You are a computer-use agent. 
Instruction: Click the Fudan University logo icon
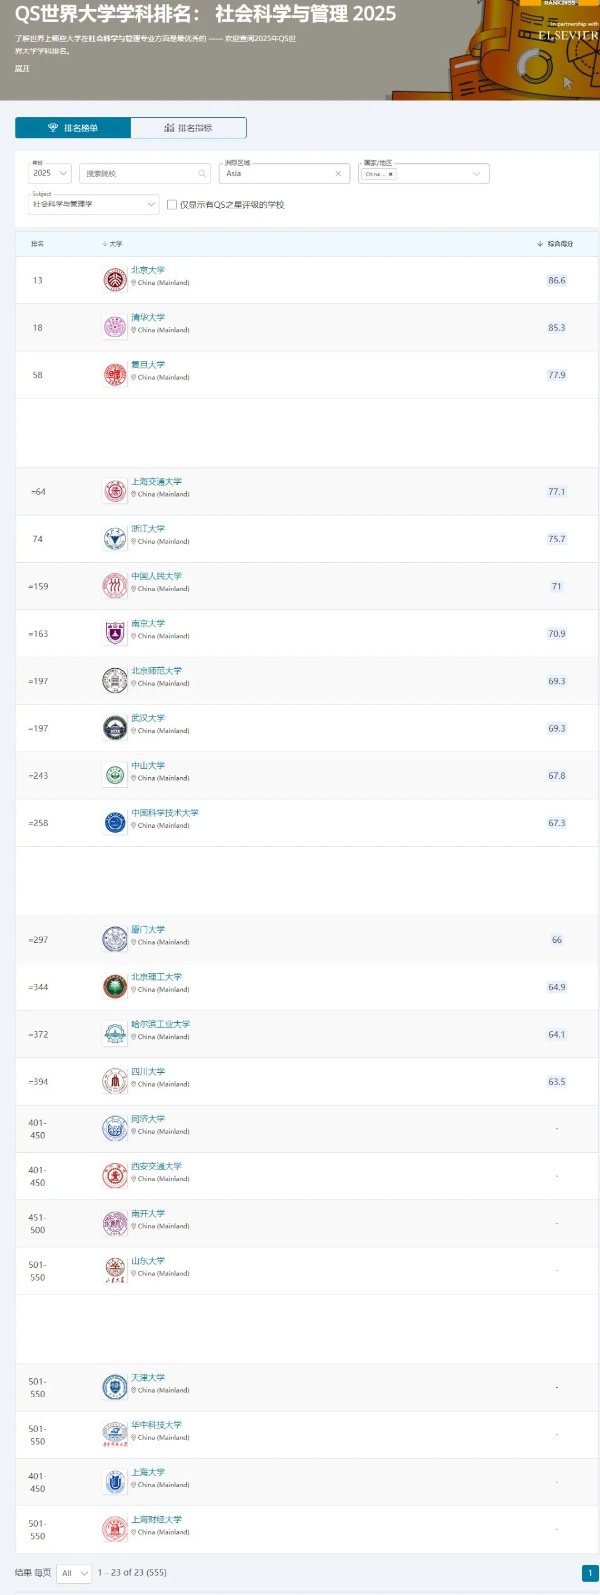pos(113,374)
